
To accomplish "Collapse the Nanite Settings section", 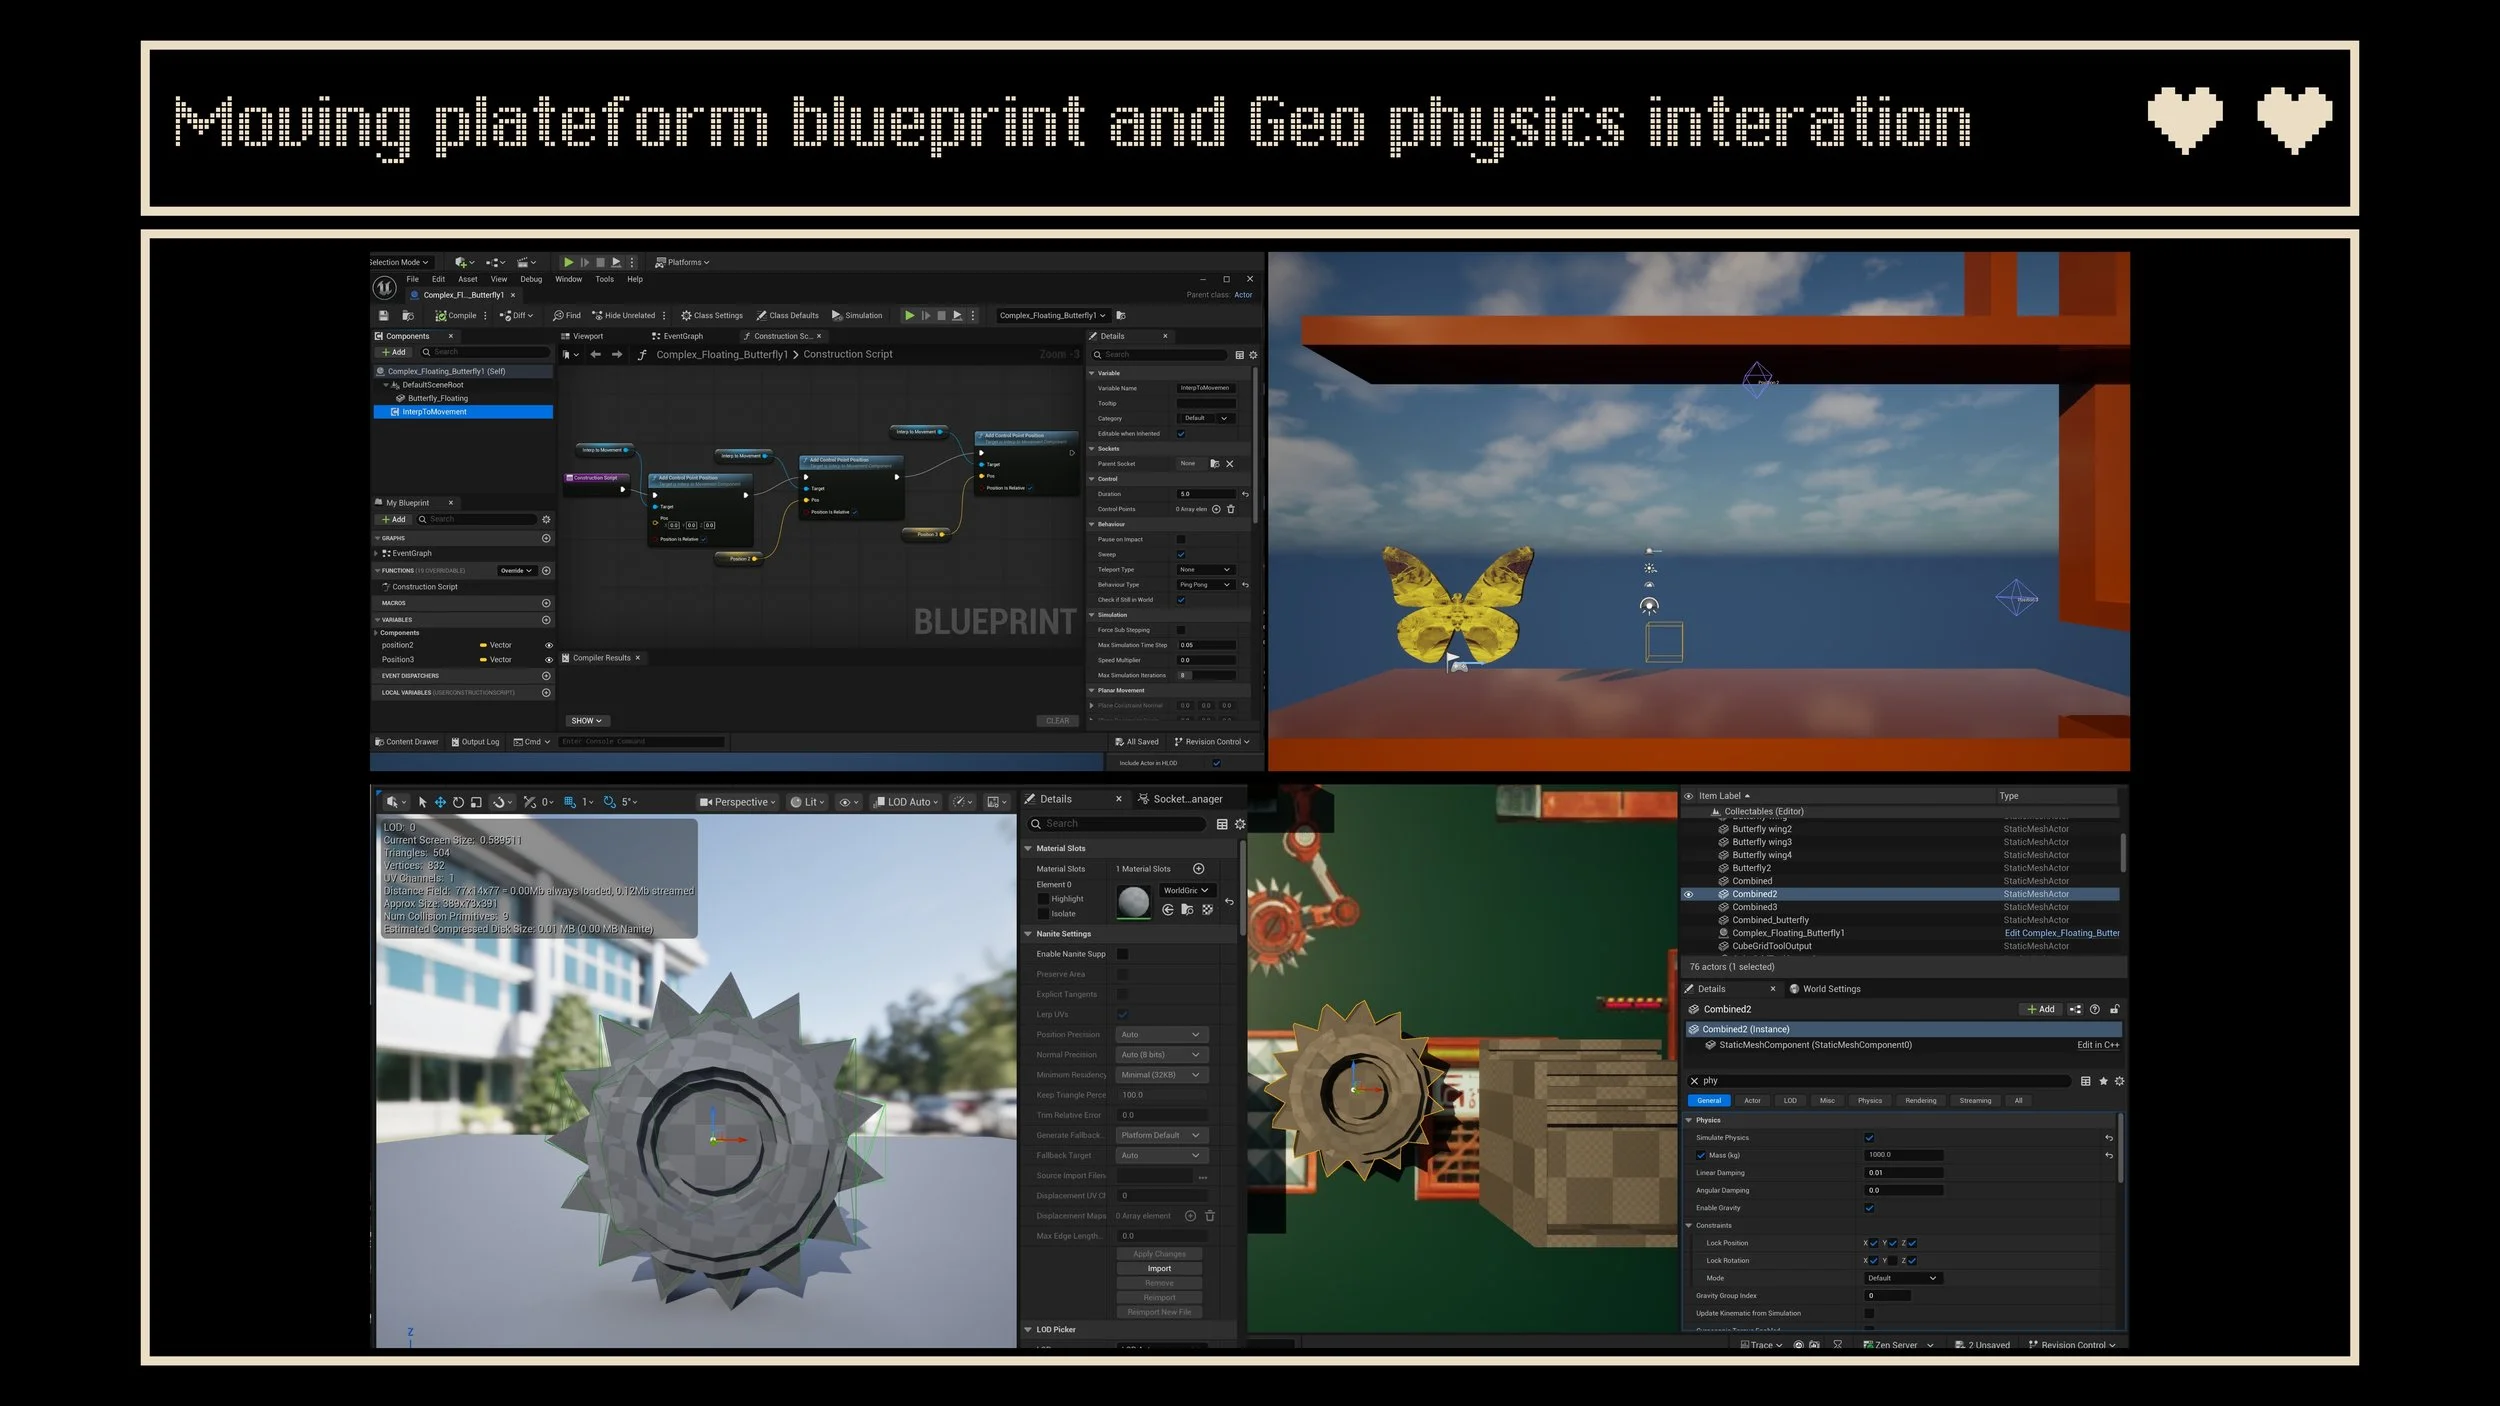I will (1028, 934).
